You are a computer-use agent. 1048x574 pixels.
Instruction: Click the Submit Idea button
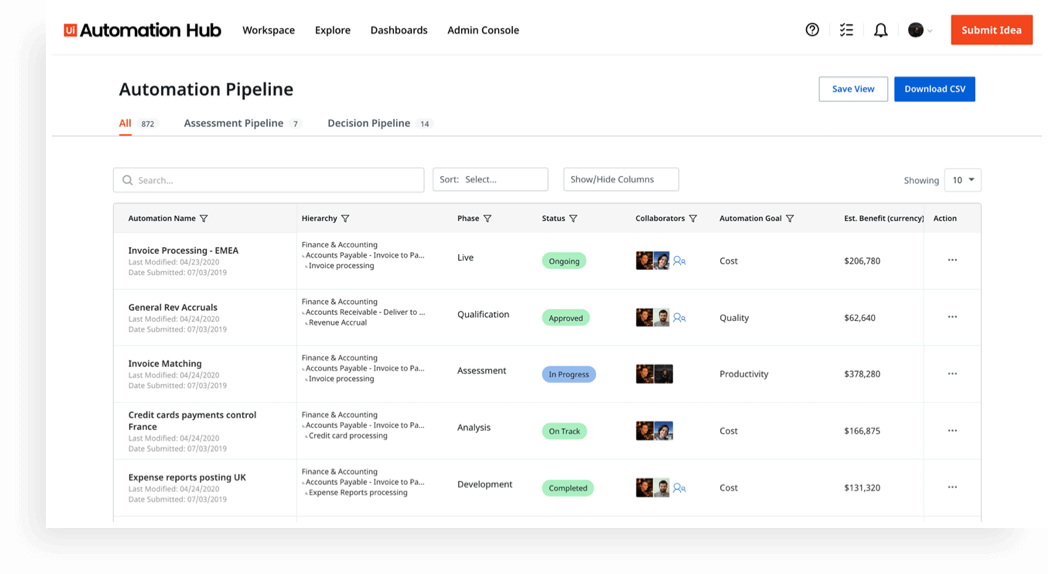[991, 30]
